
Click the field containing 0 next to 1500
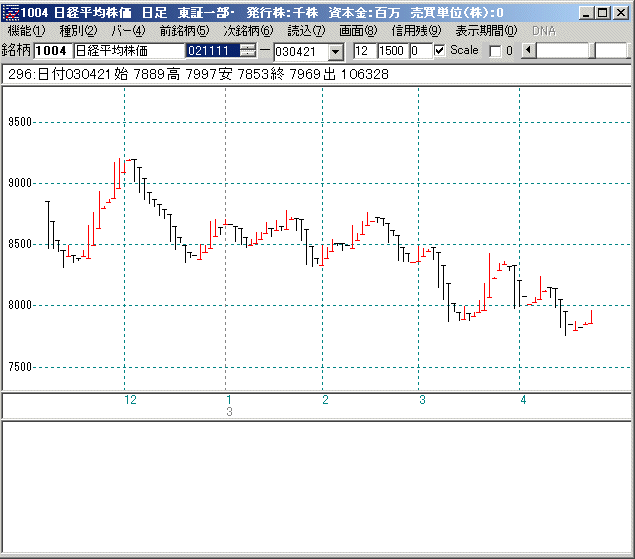tap(420, 51)
